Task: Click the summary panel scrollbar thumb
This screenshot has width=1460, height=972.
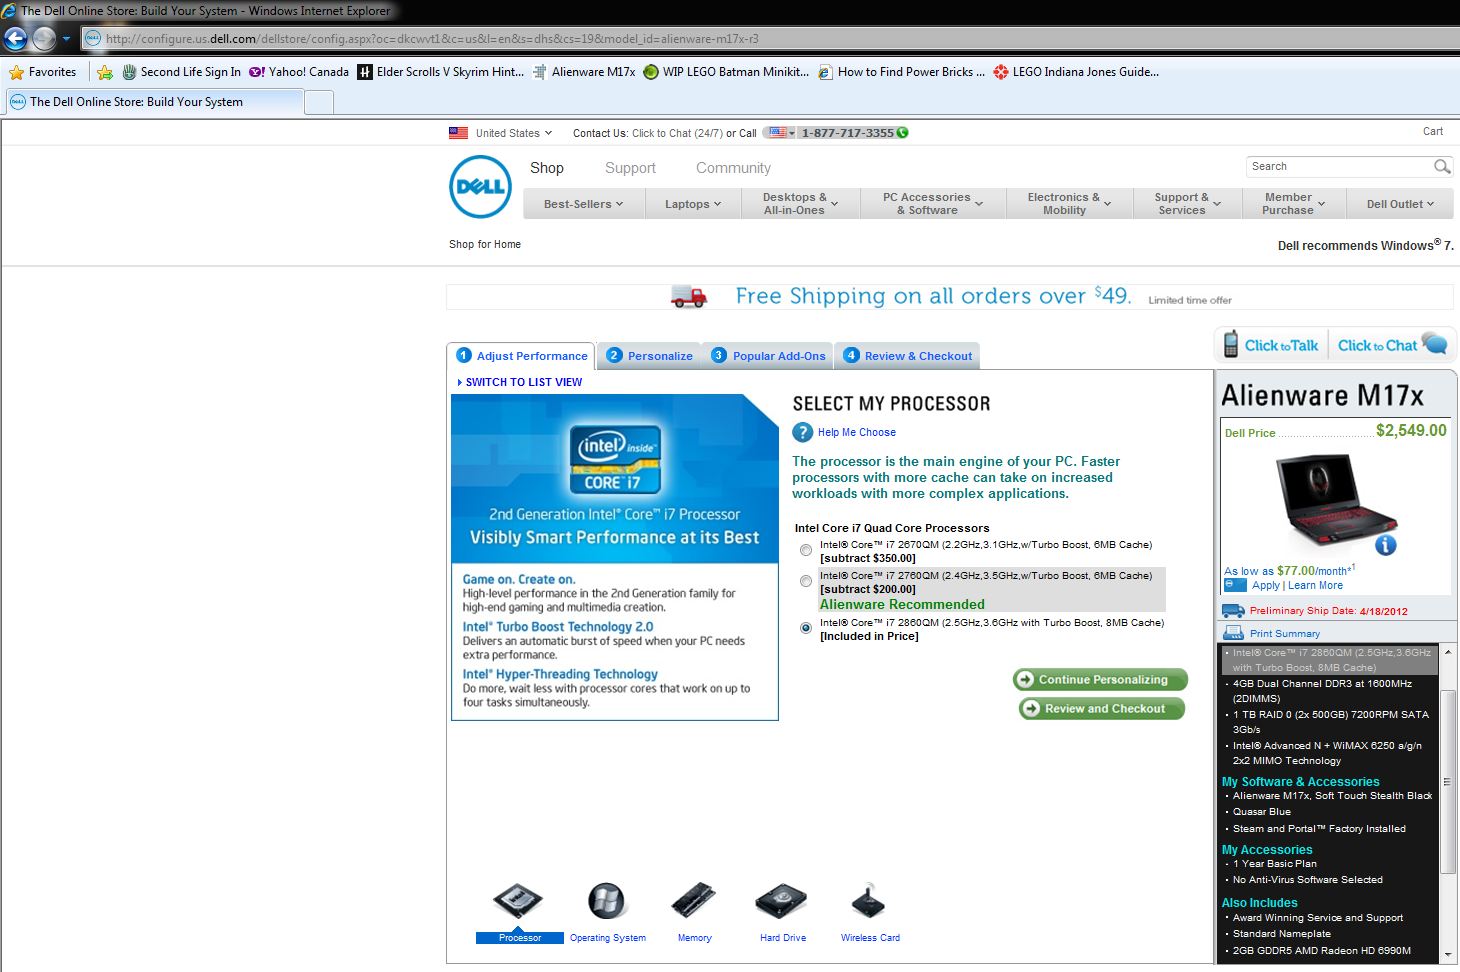Action: (x=1447, y=782)
